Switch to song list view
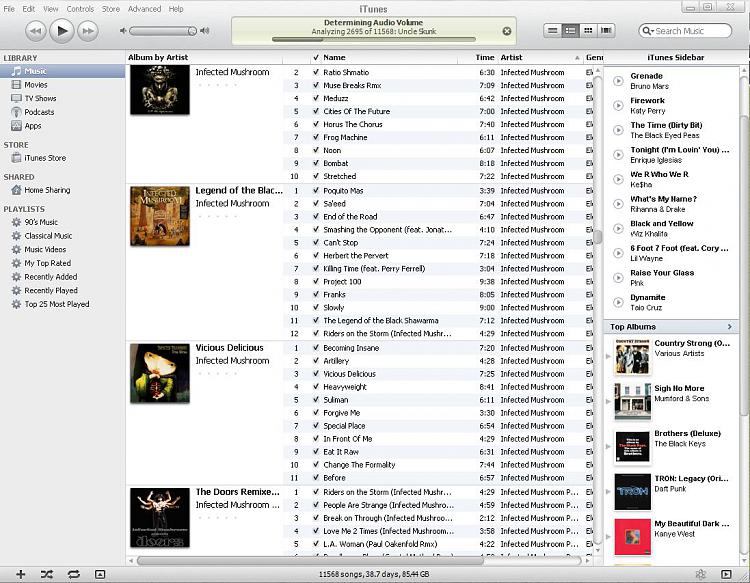Screen dimensions: 750x583 pyautogui.click(x=552, y=31)
